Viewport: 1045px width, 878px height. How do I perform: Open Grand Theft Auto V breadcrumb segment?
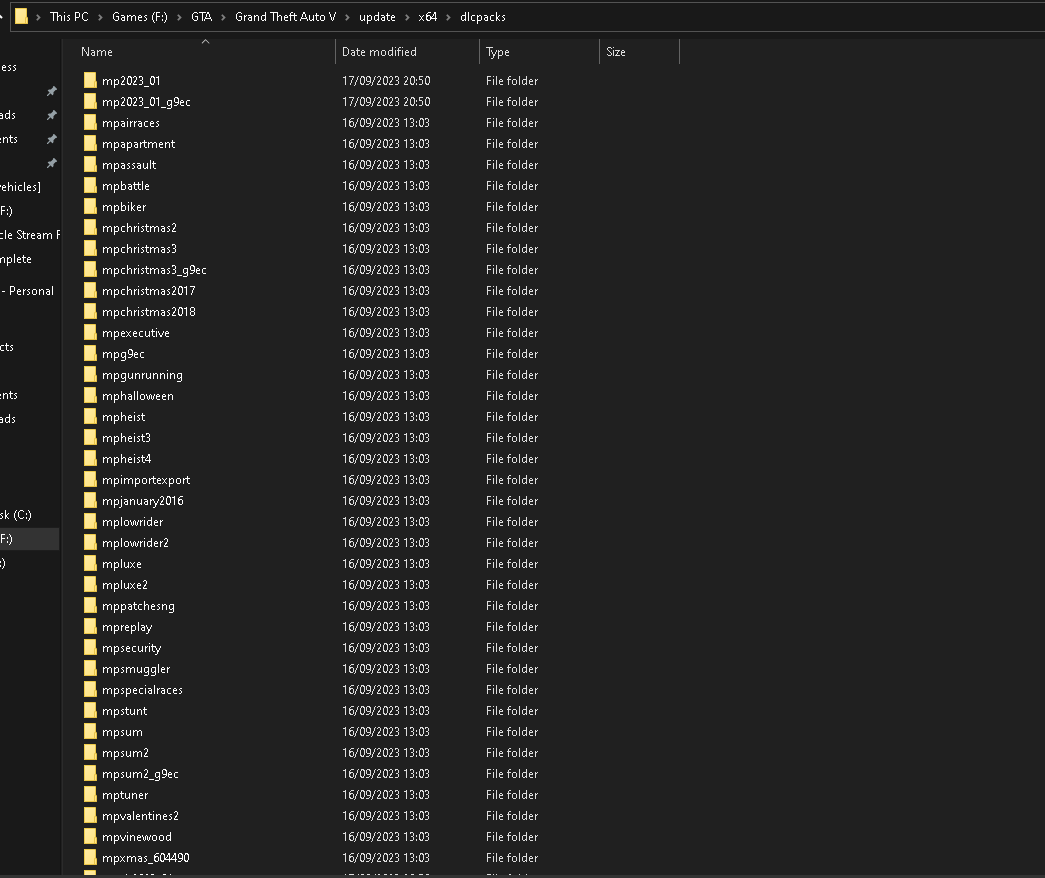click(285, 17)
